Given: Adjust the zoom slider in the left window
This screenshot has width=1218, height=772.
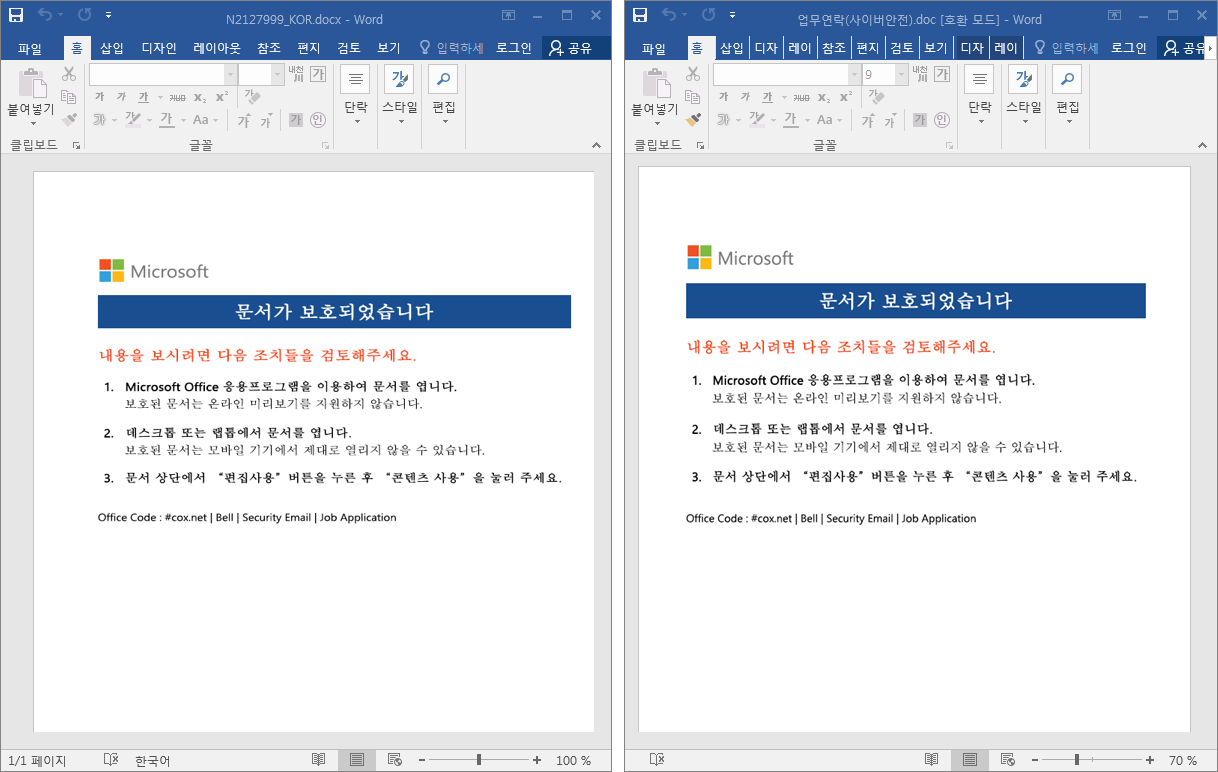Looking at the screenshot, I should [479, 760].
